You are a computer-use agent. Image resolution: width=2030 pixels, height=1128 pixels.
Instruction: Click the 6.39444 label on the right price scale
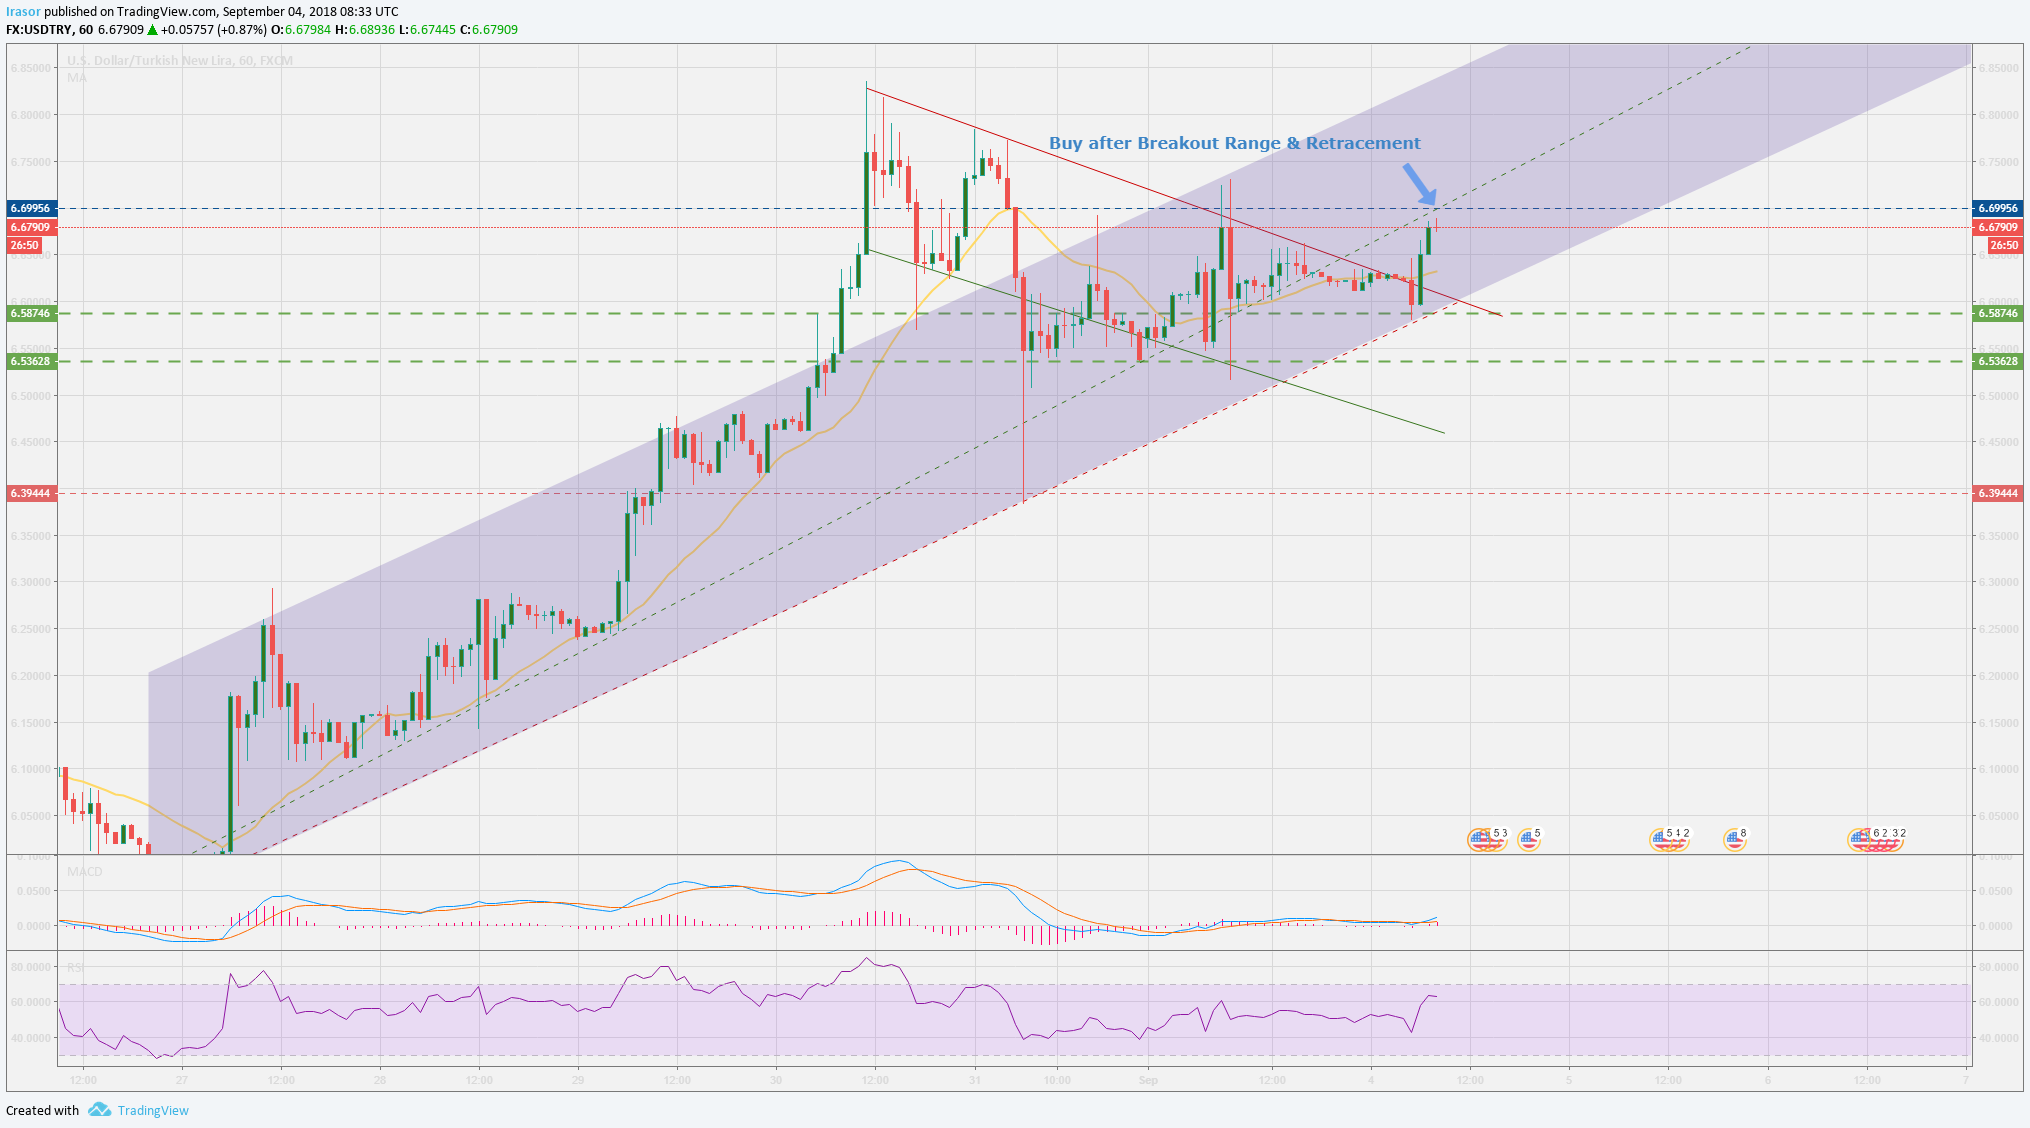point(1998,493)
